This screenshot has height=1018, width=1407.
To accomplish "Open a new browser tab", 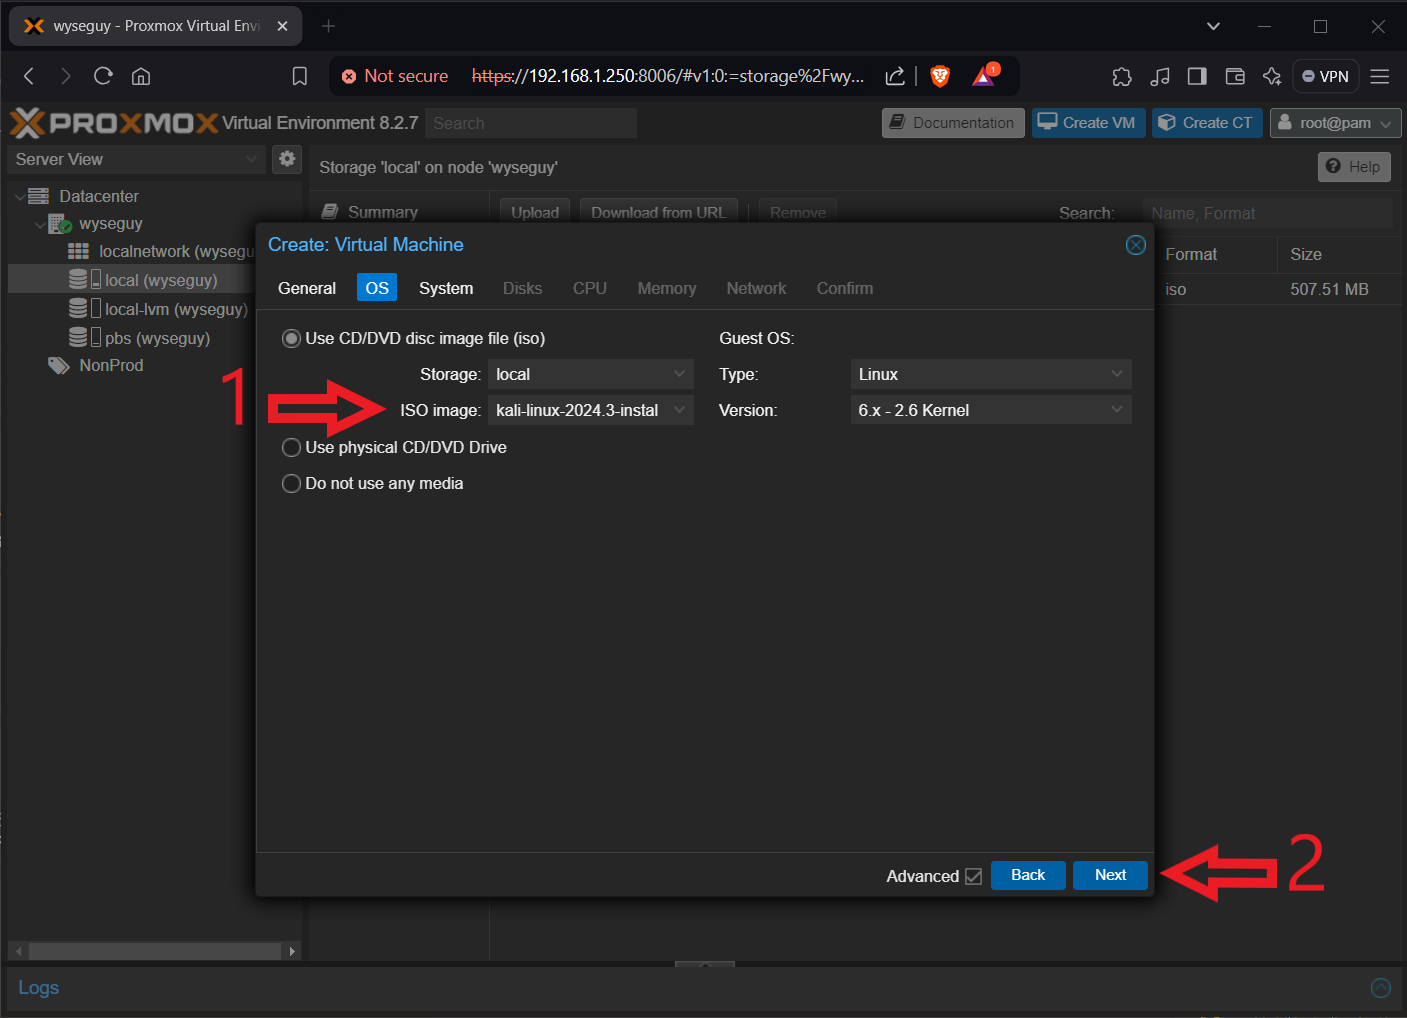I will tap(328, 26).
